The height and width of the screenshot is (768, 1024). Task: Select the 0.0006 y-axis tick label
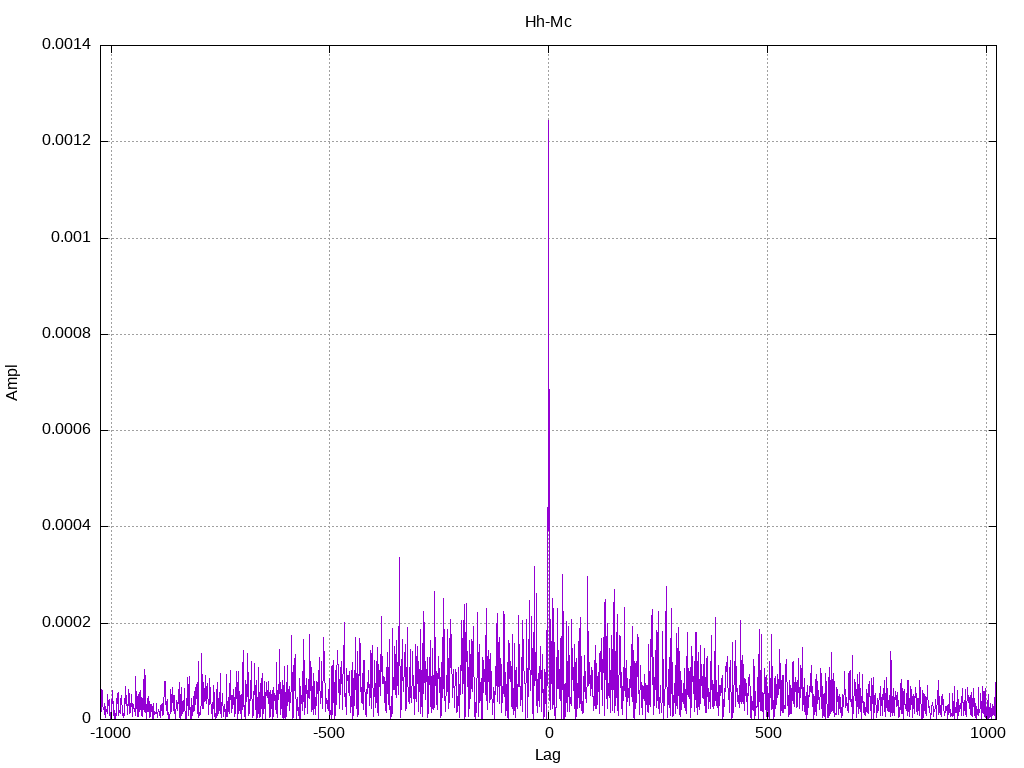tap(66, 430)
